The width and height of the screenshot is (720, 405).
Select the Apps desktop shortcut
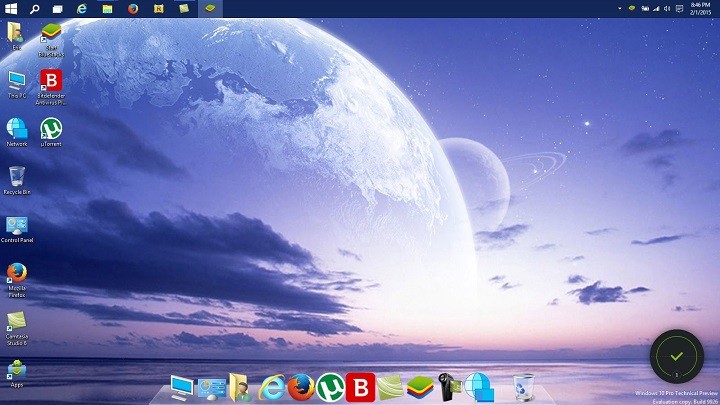coord(17,373)
